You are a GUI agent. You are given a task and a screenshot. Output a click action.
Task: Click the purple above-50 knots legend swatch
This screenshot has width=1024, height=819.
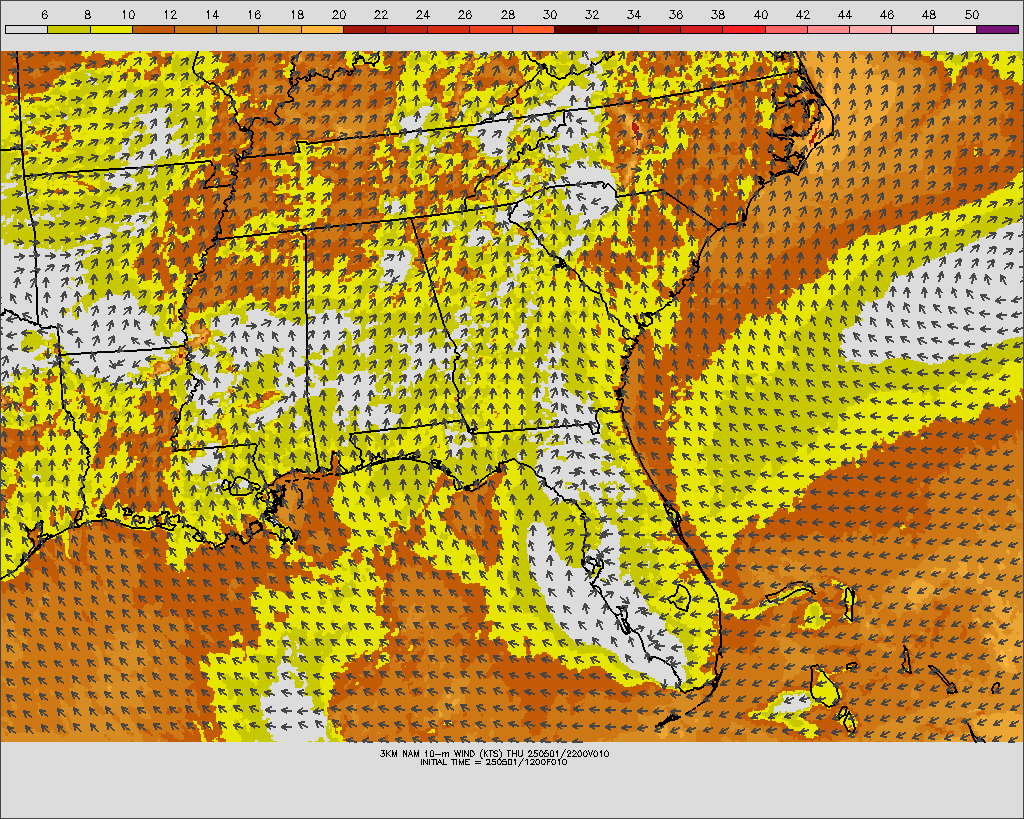[997, 29]
